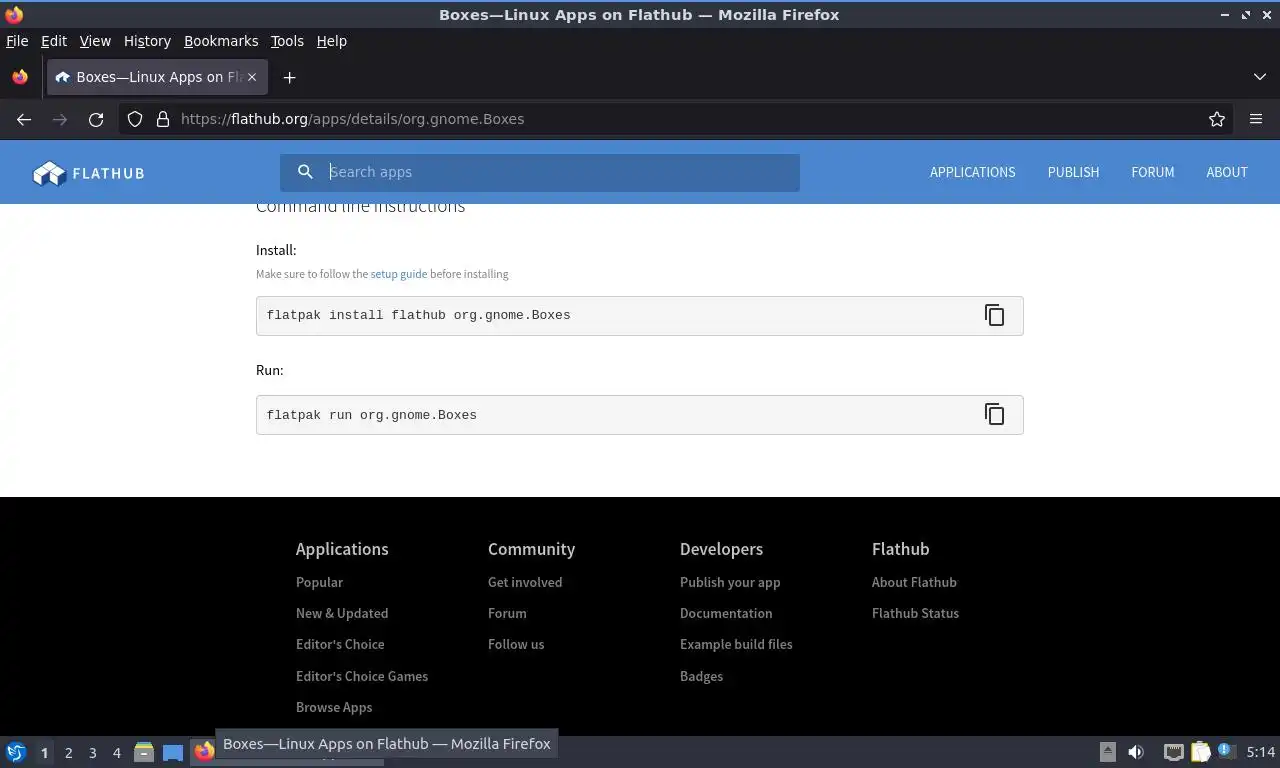
Task: Select the Boxes—Linux Apps on Flathub tab
Action: point(157,77)
